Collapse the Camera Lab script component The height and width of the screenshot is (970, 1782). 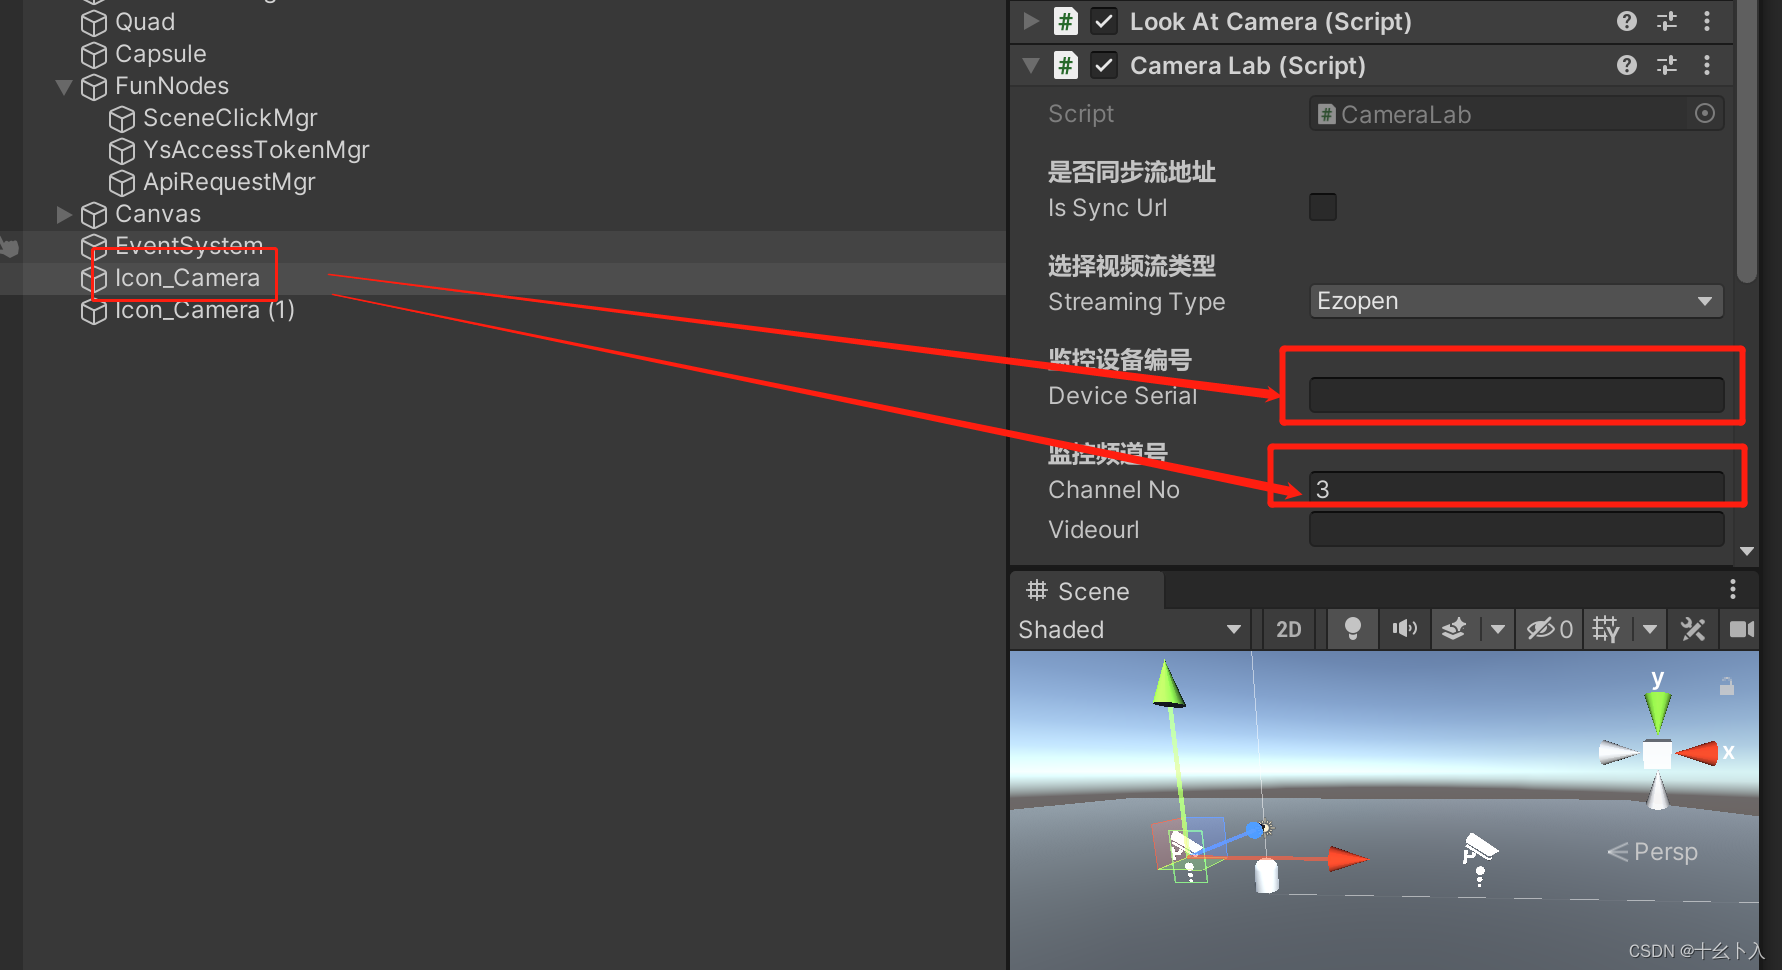click(1031, 66)
